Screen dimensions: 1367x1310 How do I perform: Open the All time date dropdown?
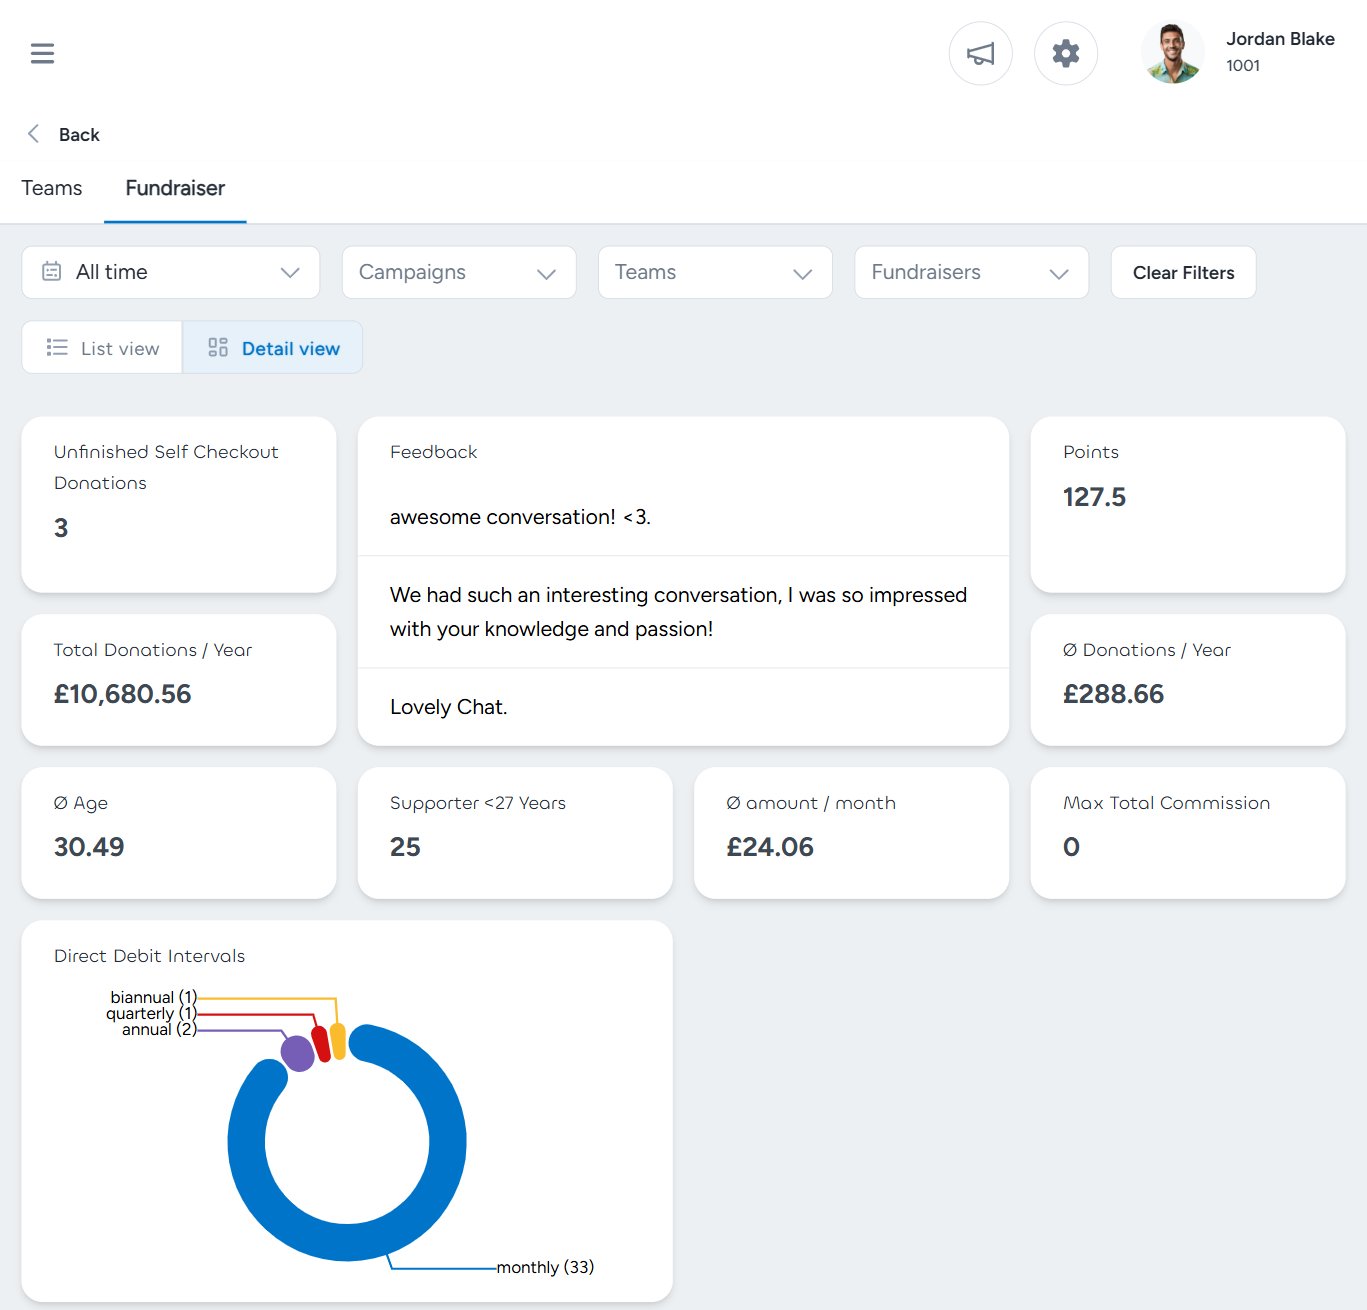coord(171,272)
